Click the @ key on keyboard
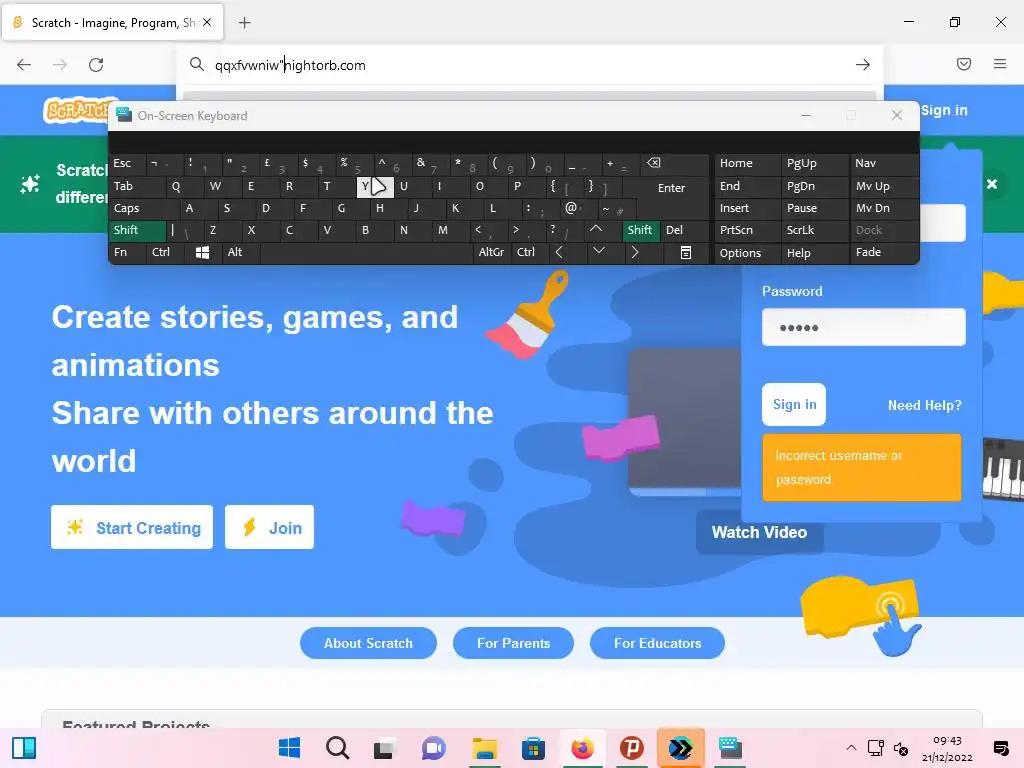The height and width of the screenshot is (768, 1024). 578,208
